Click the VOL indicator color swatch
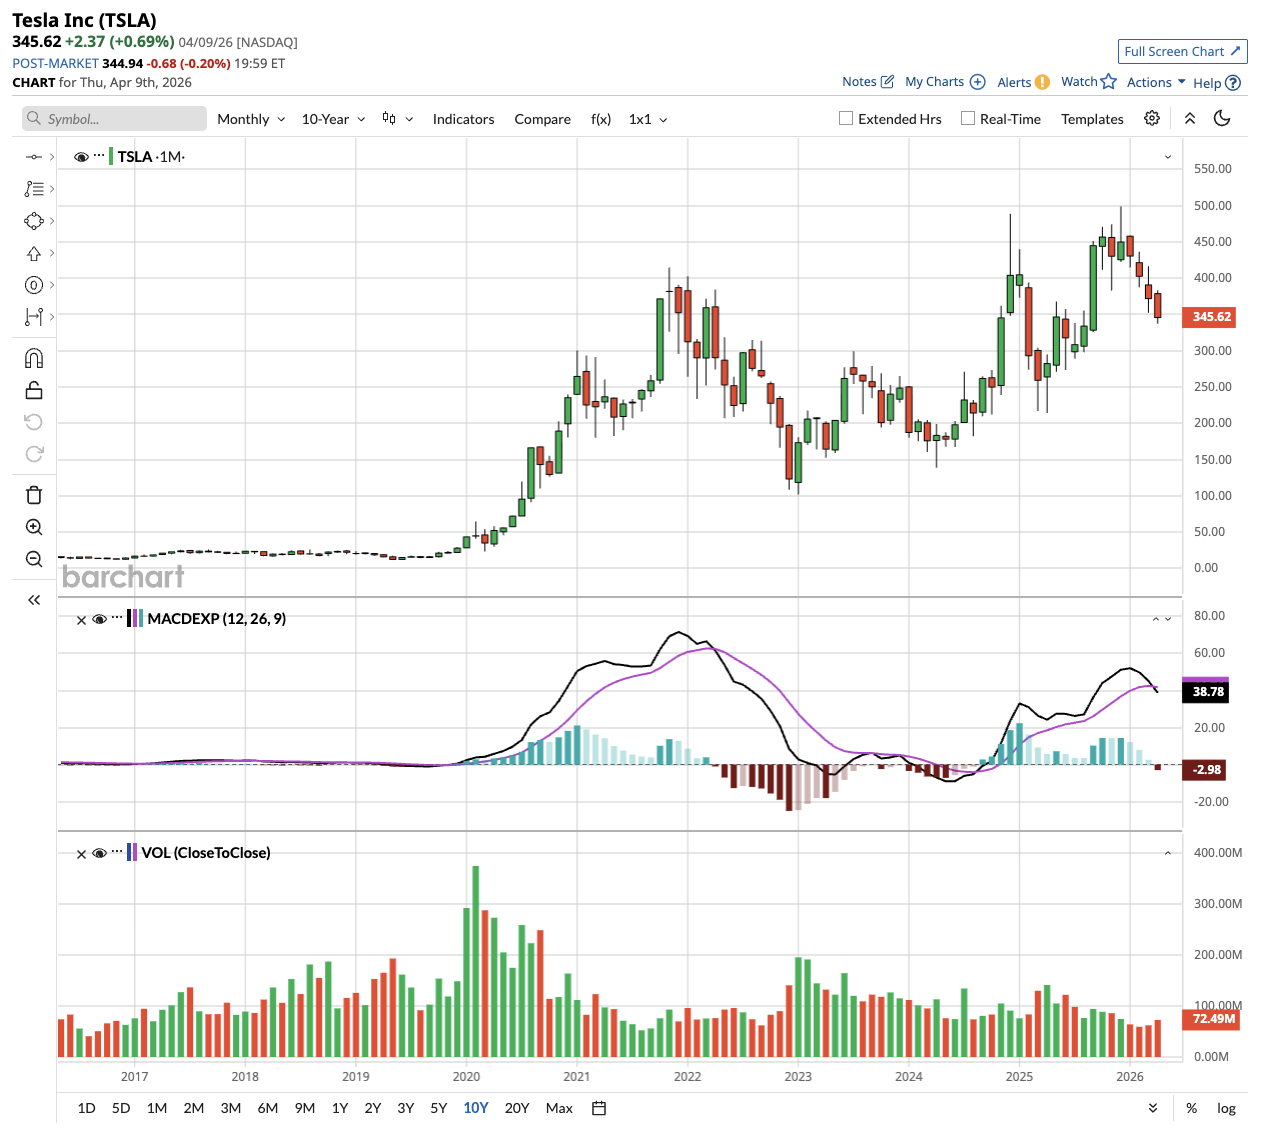 click(x=132, y=853)
